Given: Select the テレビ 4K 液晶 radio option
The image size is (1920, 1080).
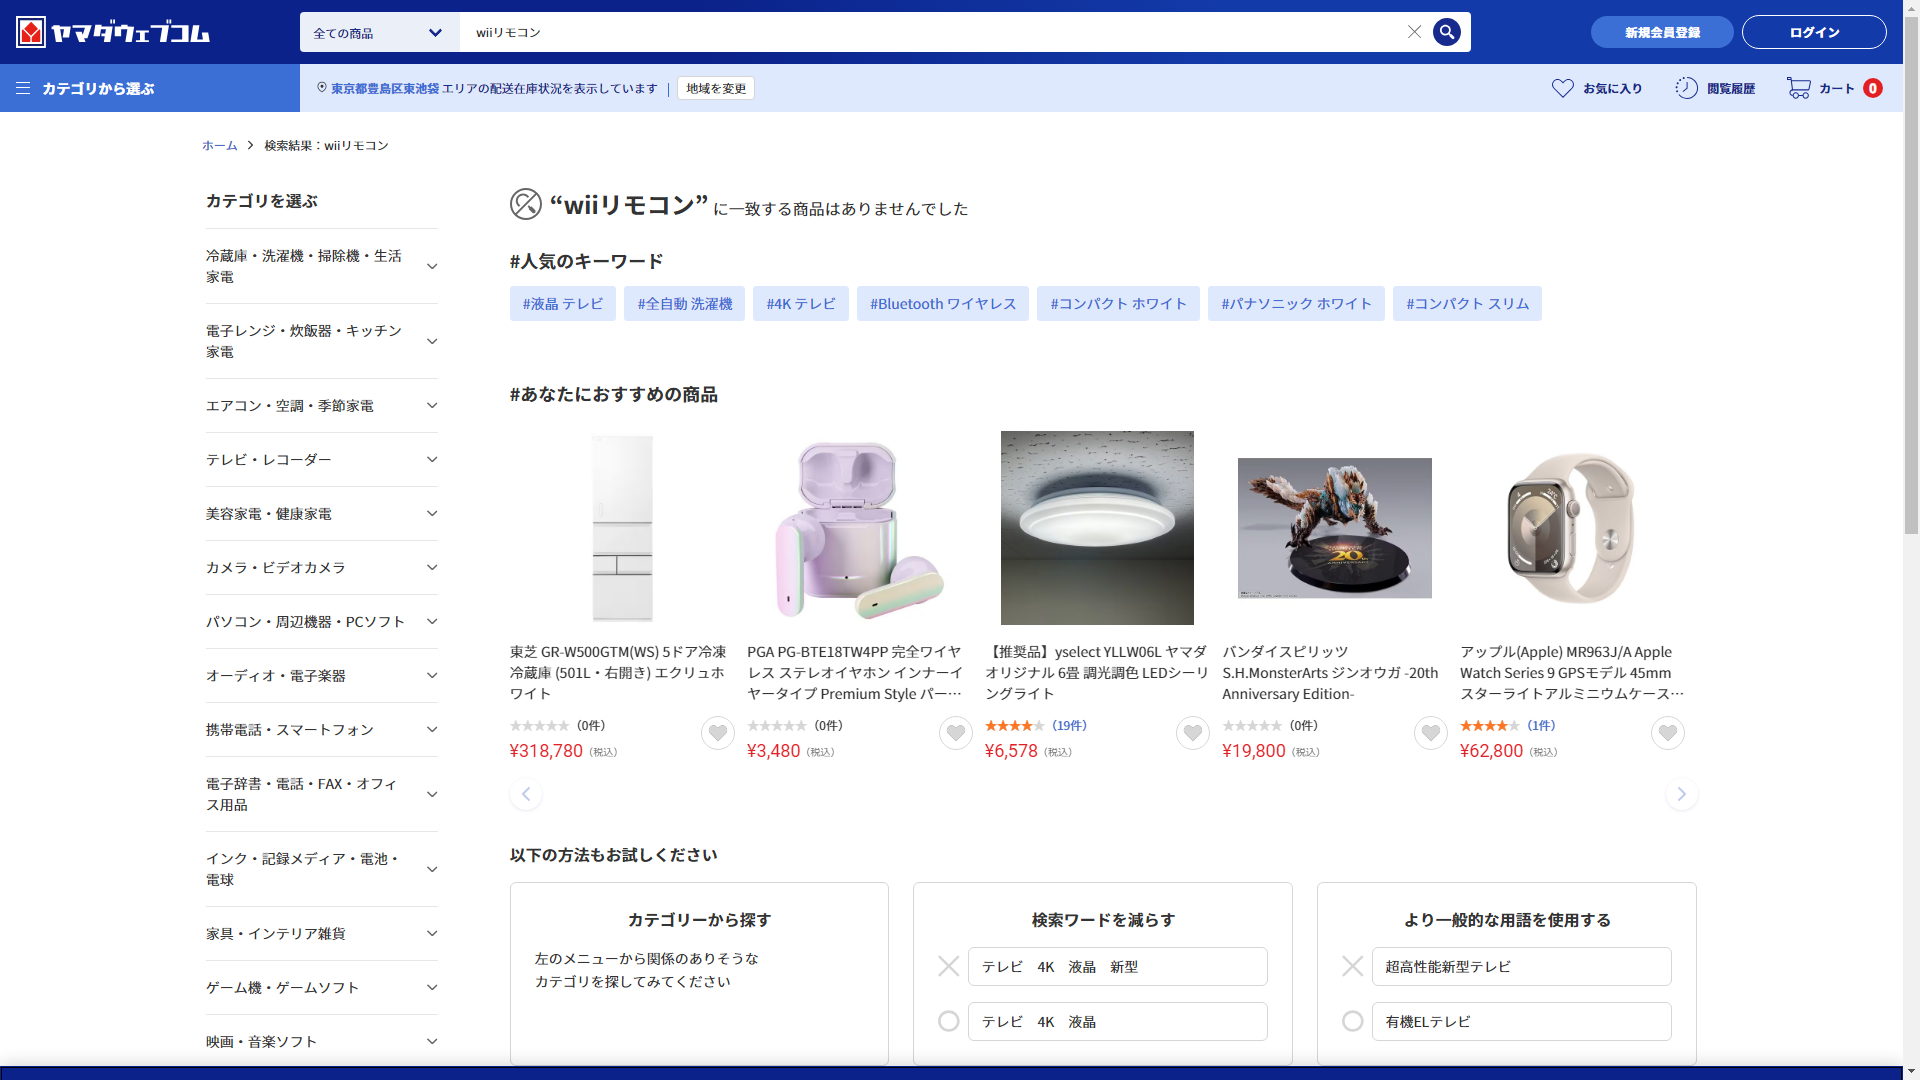Looking at the screenshot, I should pos(948,1021).
